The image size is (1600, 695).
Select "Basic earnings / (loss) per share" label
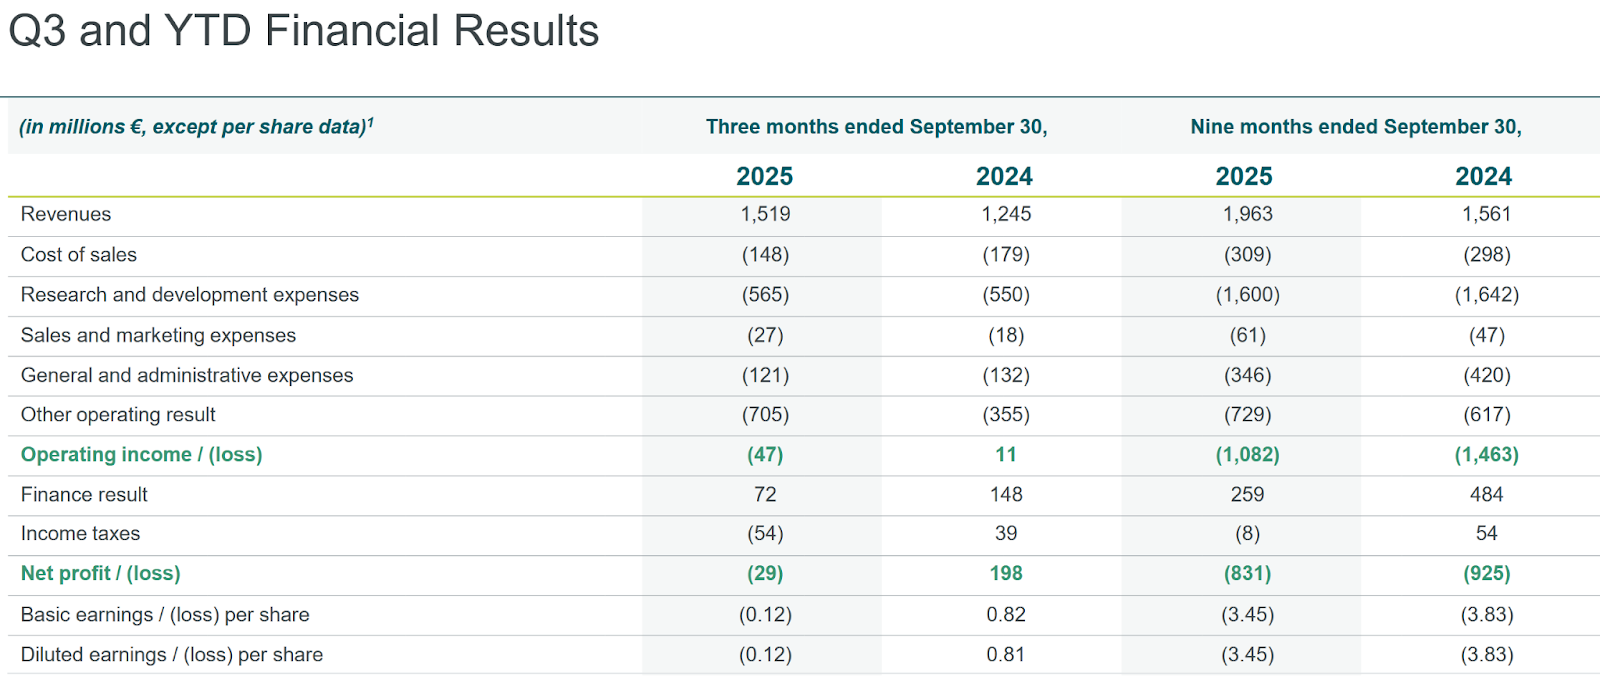pos(165,615)
